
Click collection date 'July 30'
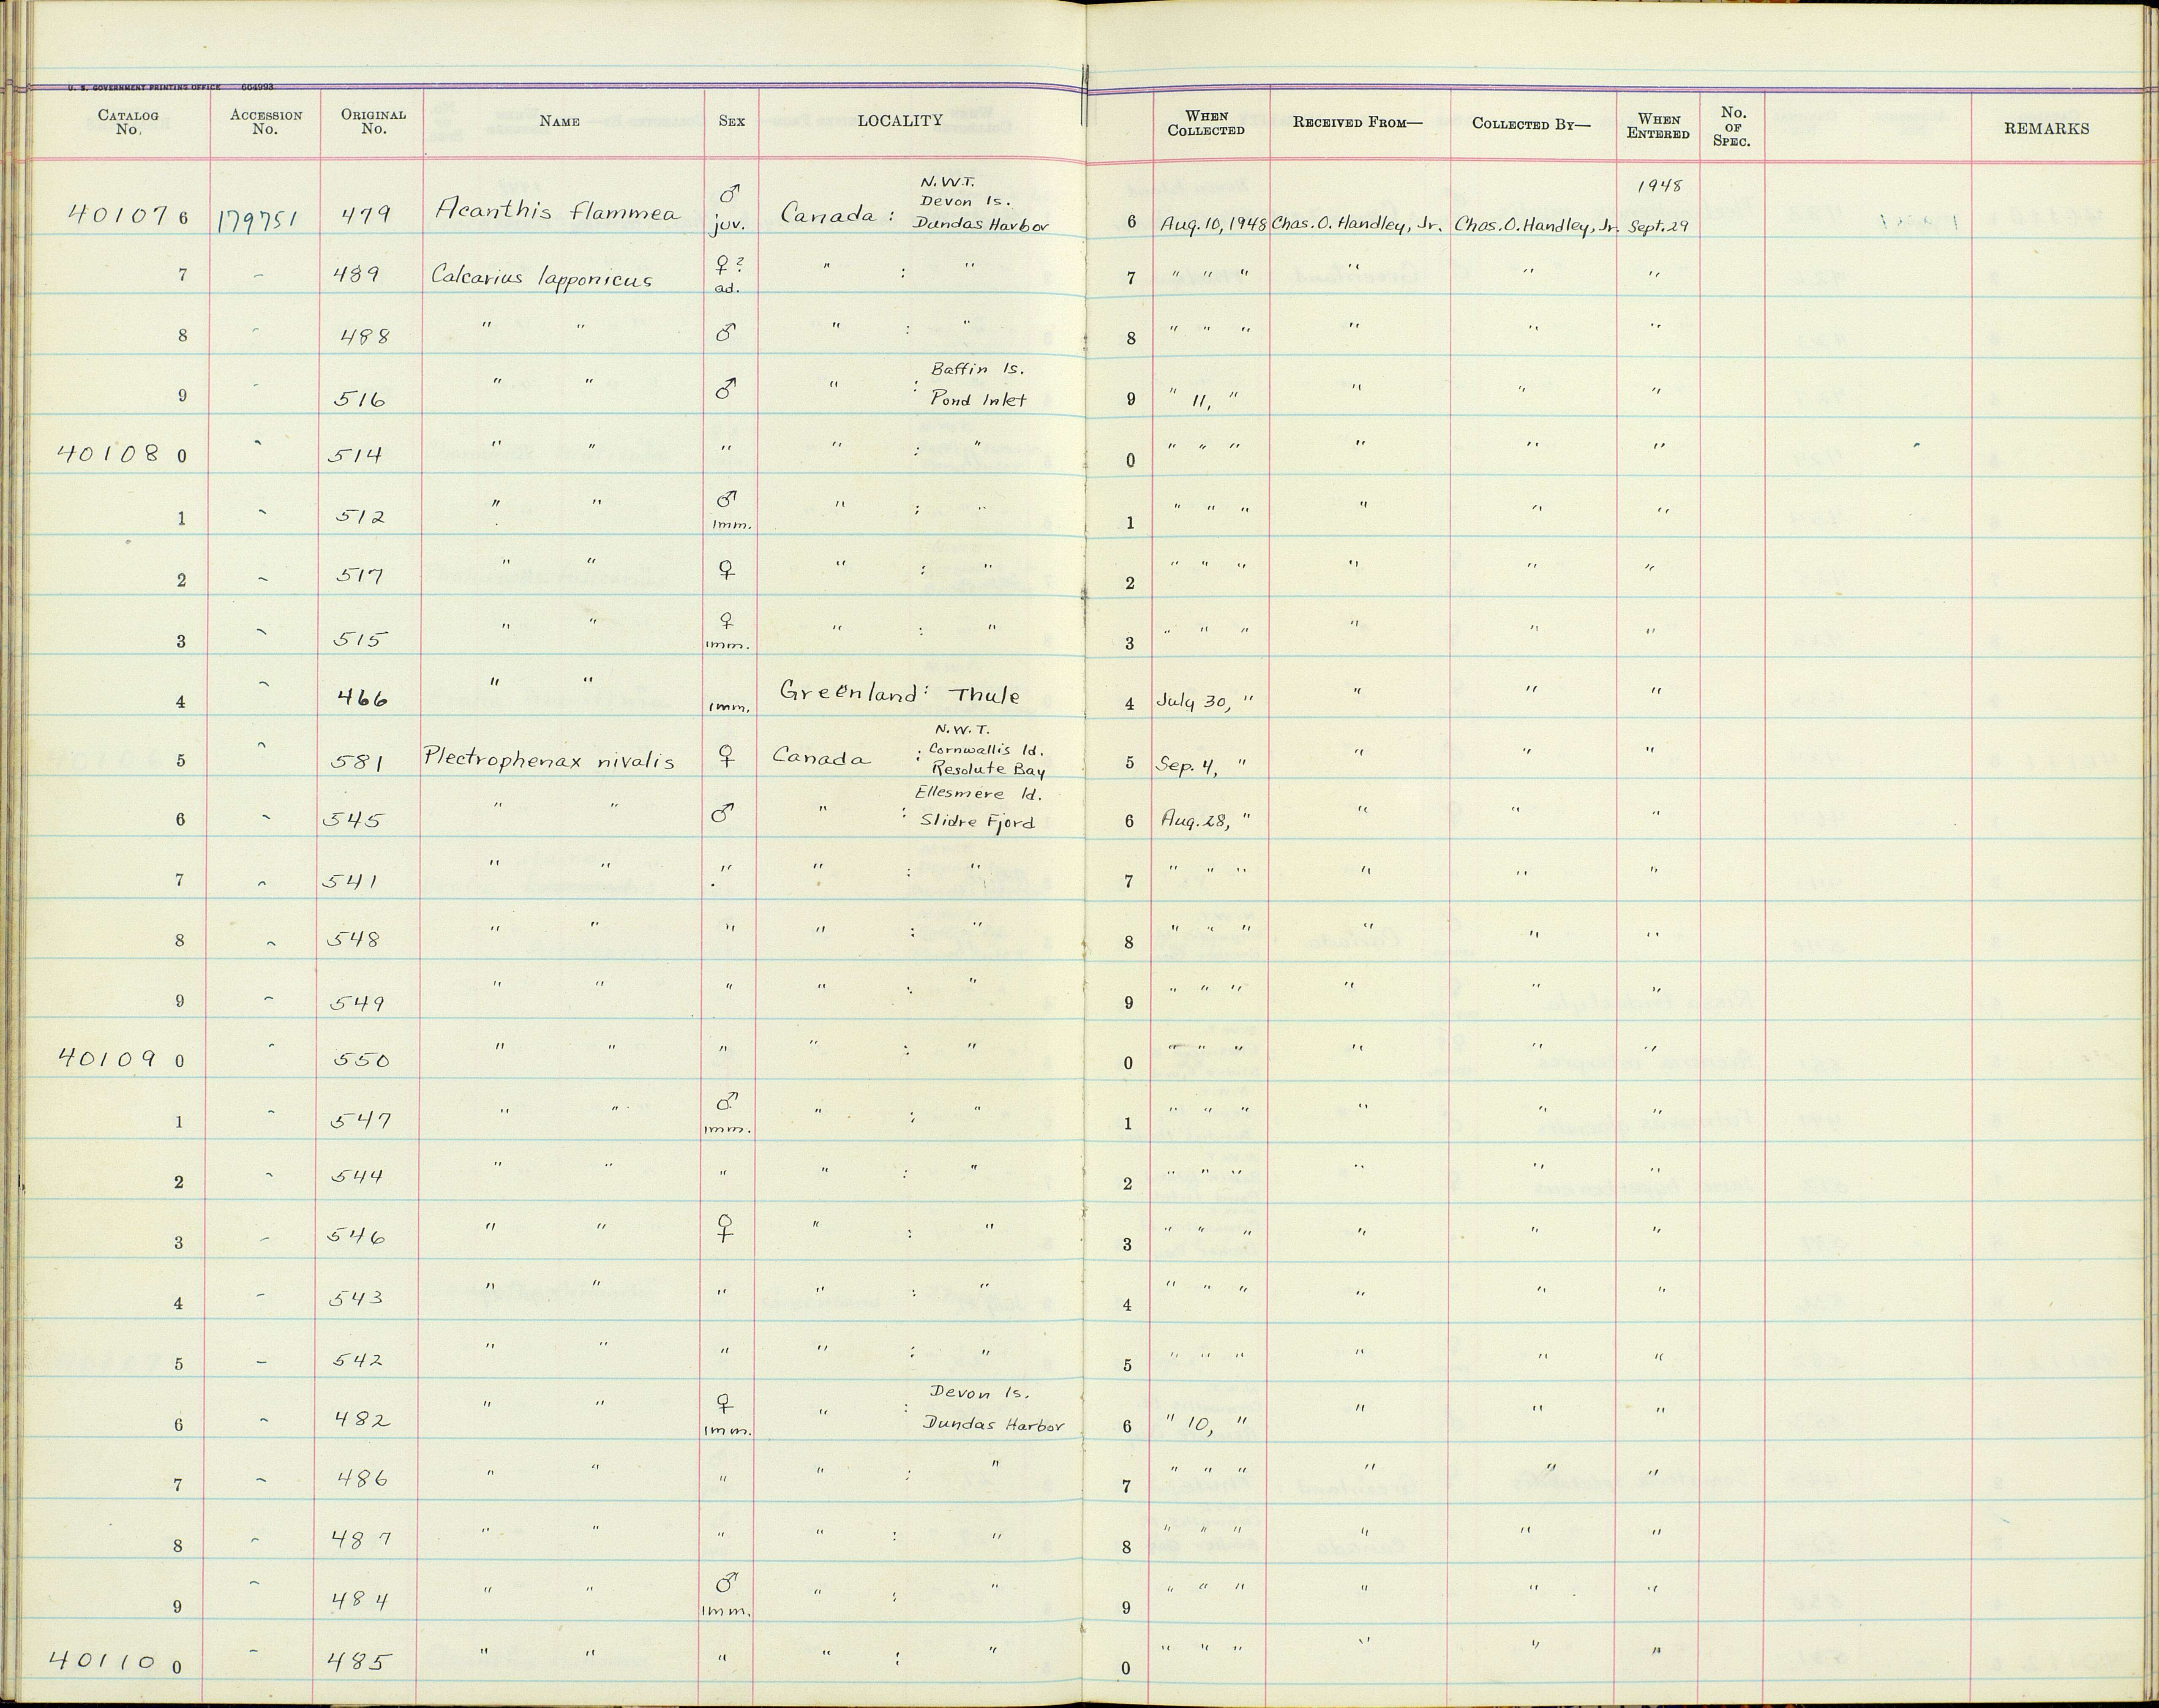coord(1192,702)
